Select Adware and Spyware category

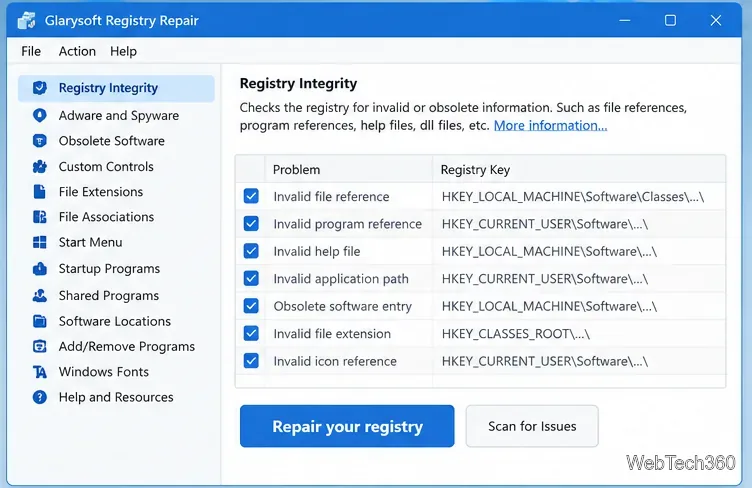click(118, 116)
